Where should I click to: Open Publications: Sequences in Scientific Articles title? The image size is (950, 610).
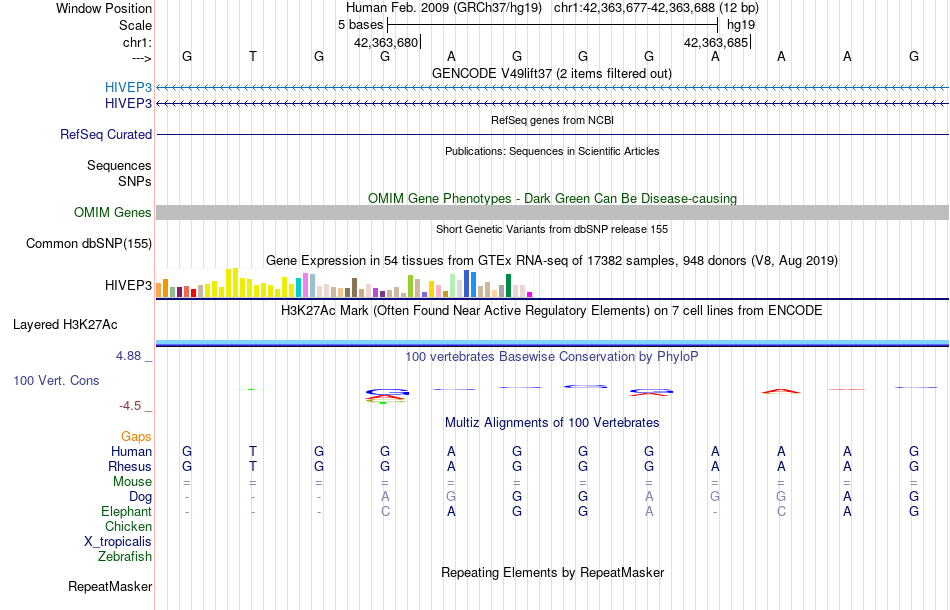[x=552, y=151]
